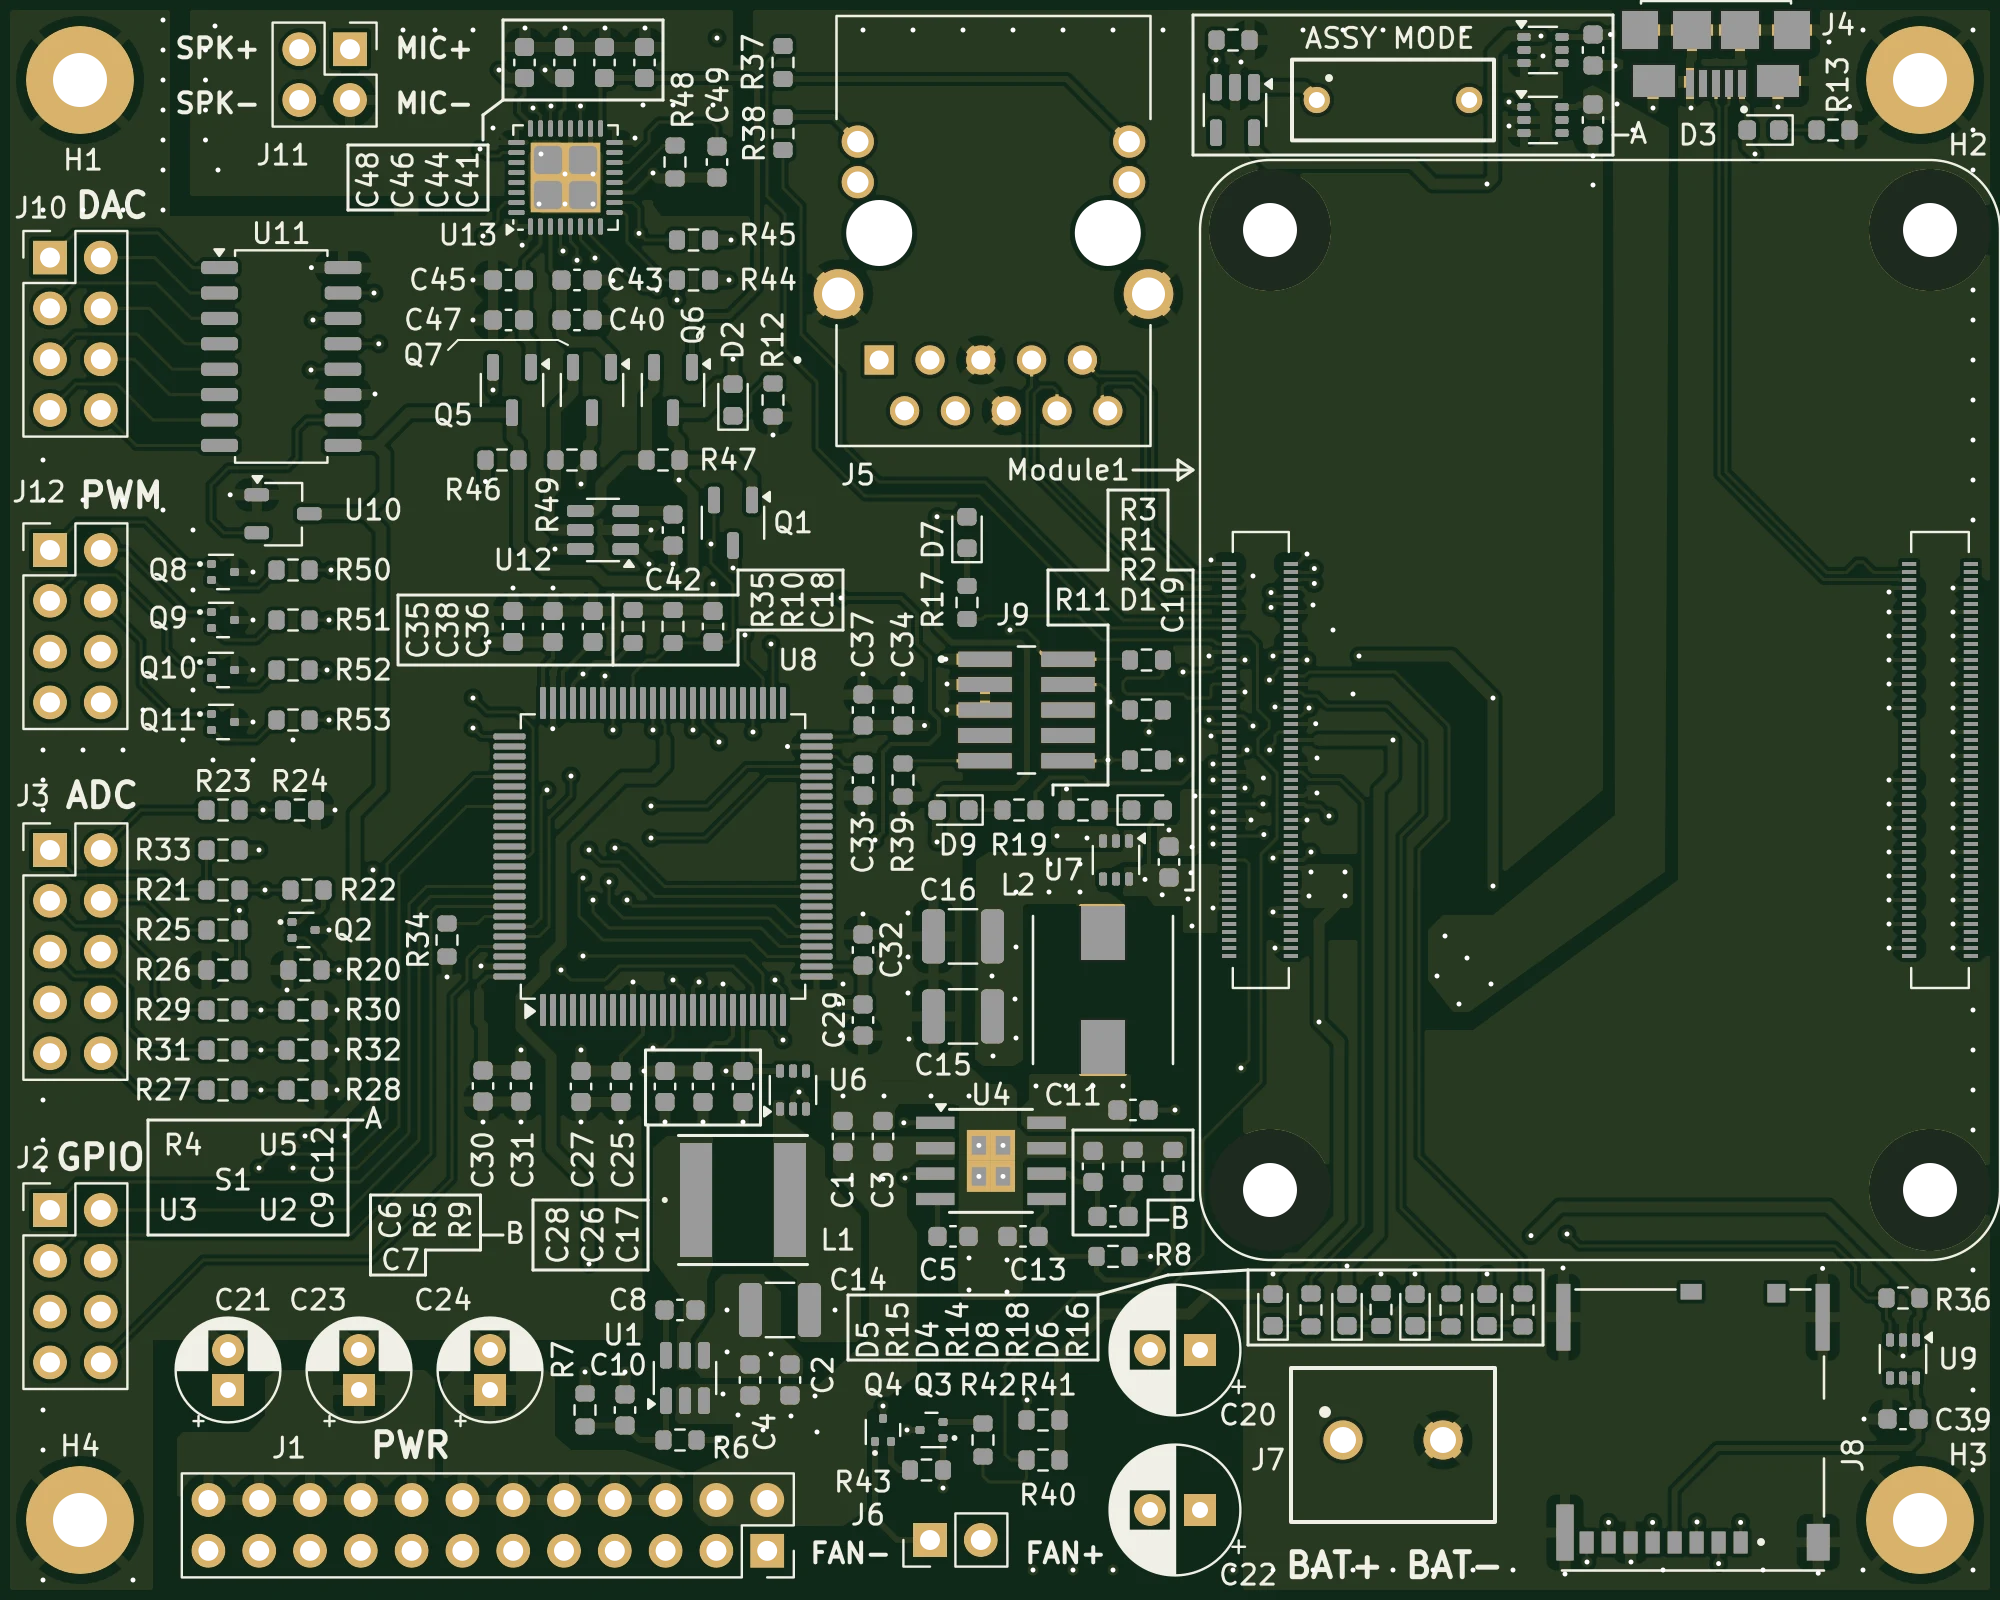Screen dimensions: 2000x1600
Task: Click the D9 diode label
Action: [x=958, y=845]
